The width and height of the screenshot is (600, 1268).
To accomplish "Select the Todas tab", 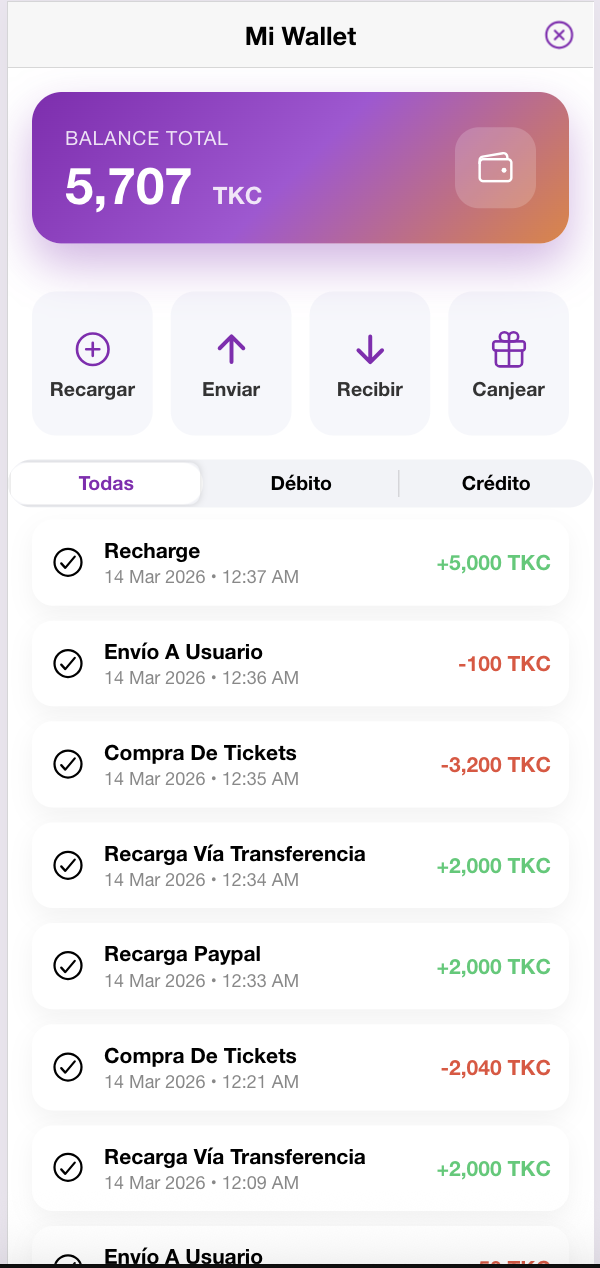I will [x=106, y=484].
